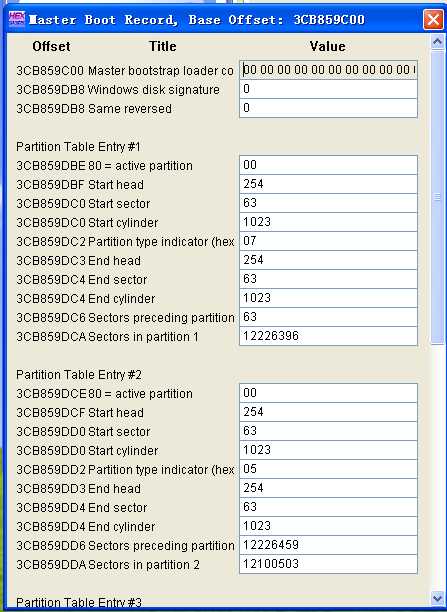
Task: Select the Same reversed value field
Action: (x=328, y=108)
